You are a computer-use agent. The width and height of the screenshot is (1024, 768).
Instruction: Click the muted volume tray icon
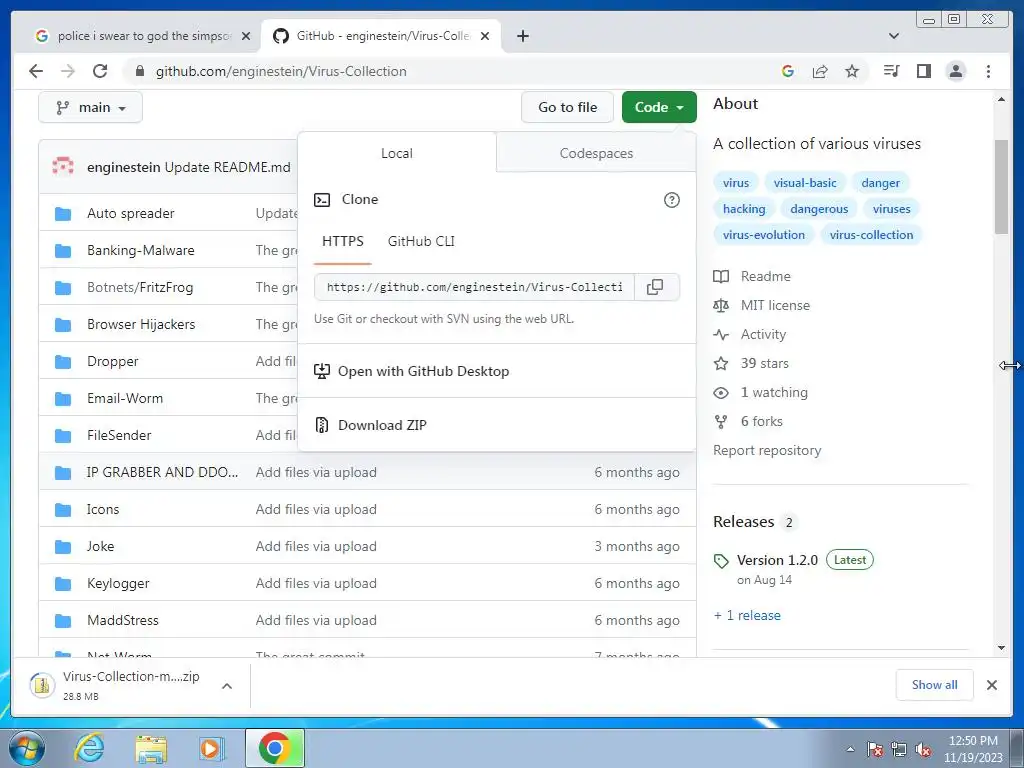pos(923,749)
